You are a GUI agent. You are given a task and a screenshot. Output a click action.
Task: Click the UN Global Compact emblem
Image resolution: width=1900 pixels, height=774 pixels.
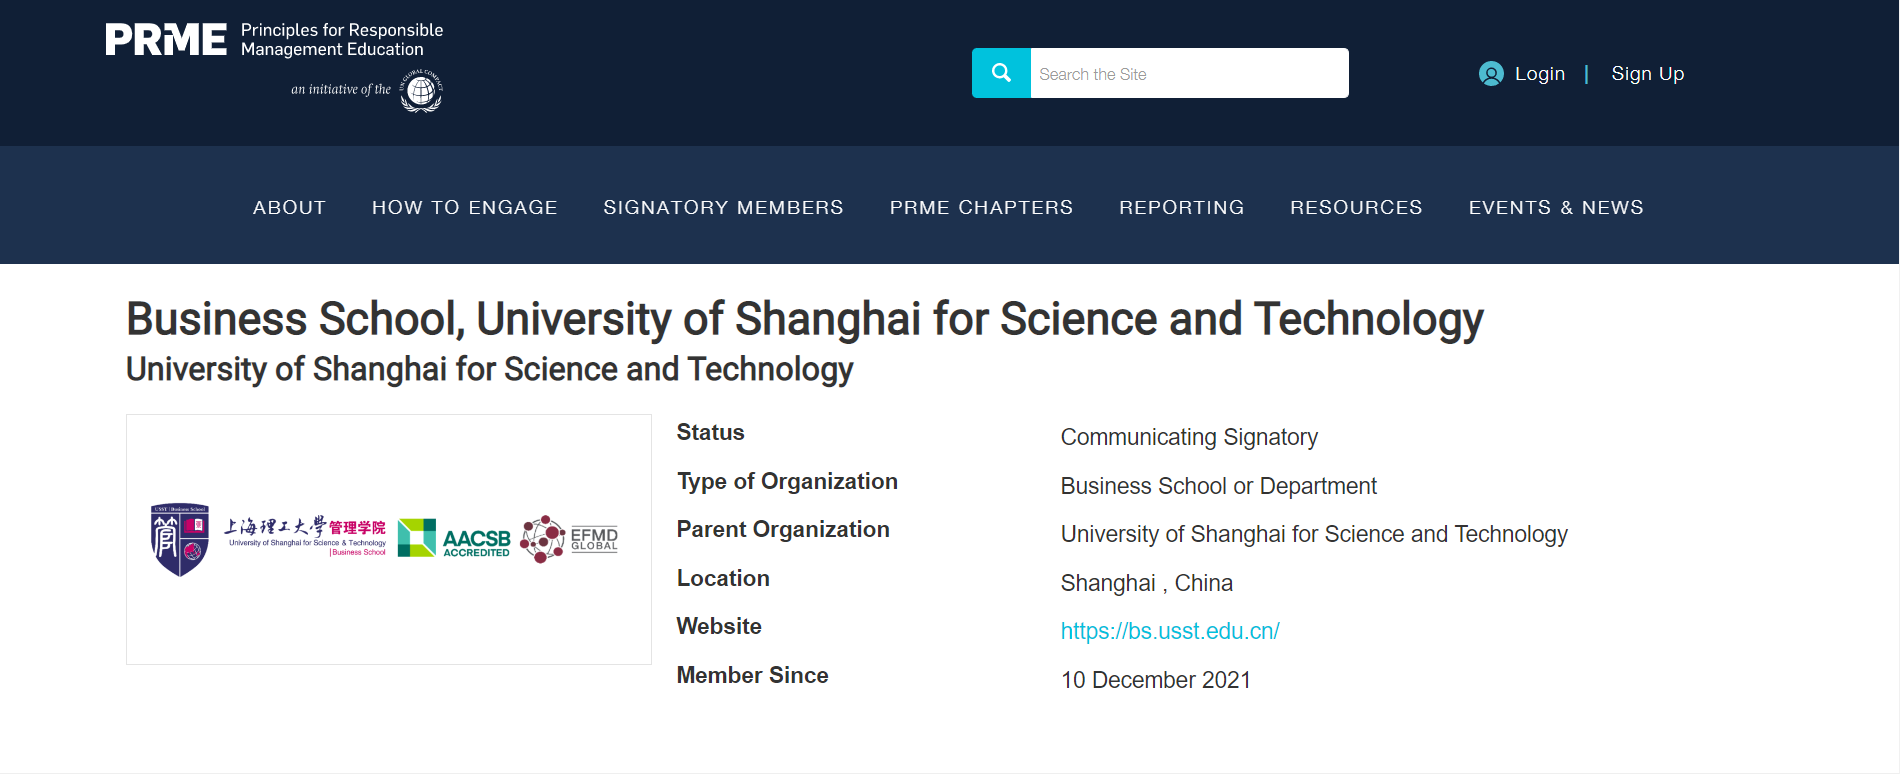click(421, 91)
